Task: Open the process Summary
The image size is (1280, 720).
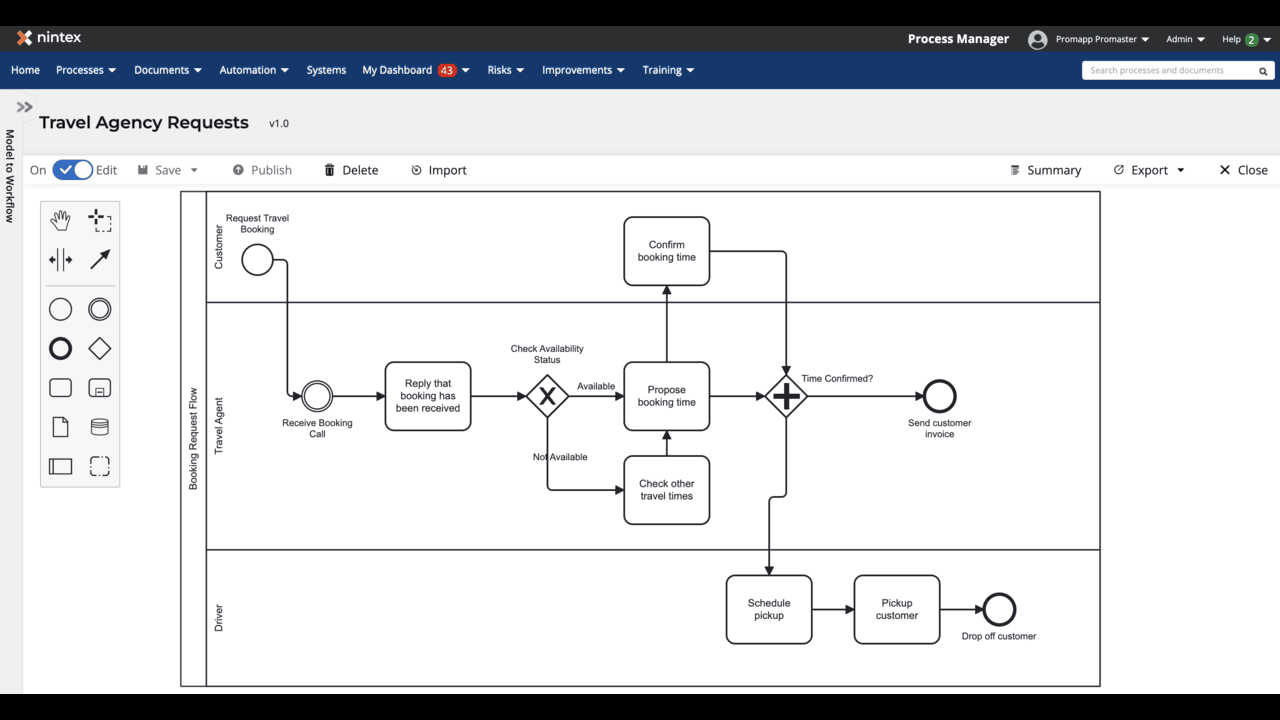Action: 1045,170
